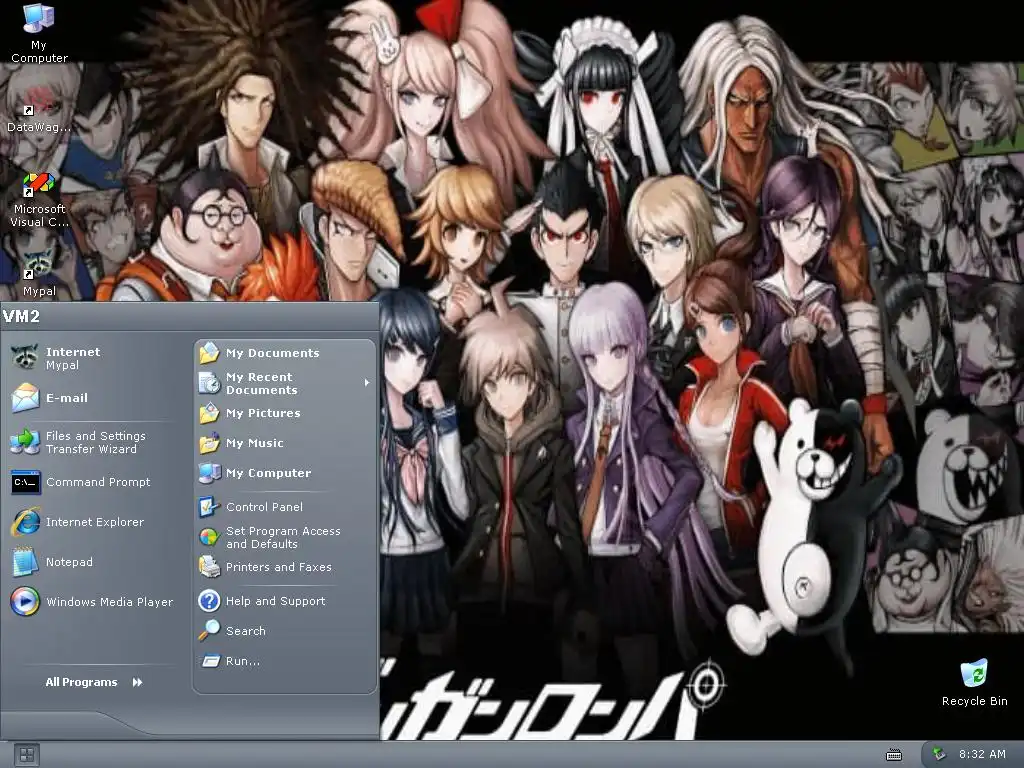Select My Documents label

273,353
